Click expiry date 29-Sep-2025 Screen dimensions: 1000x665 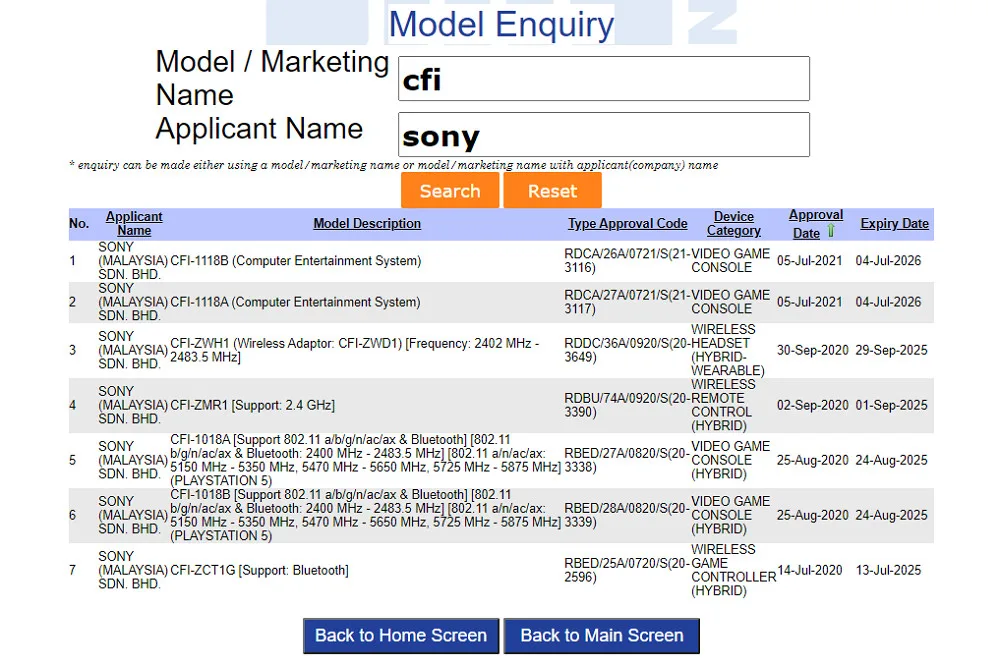[x=892, y=351]
